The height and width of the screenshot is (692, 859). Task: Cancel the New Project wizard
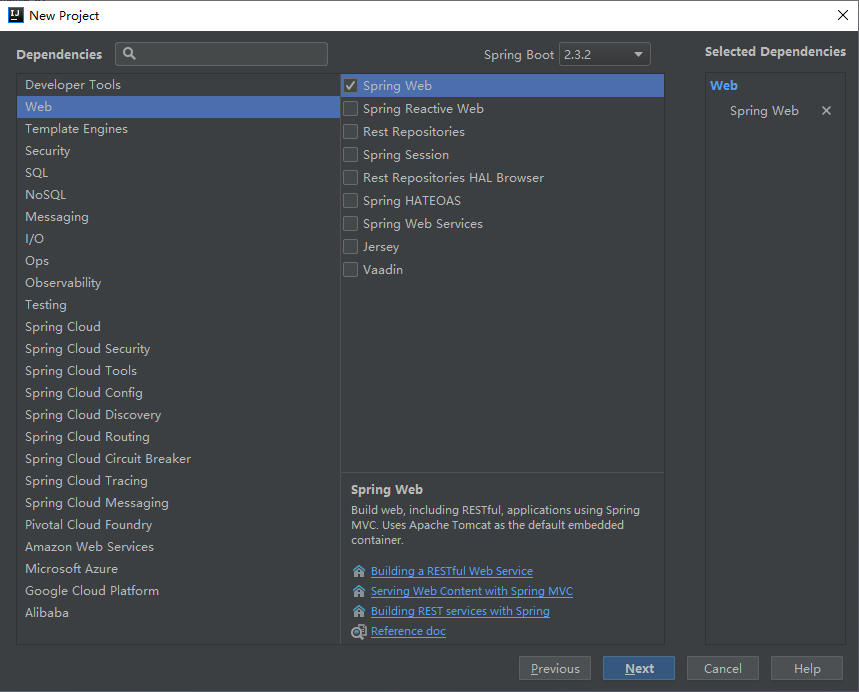point(723,668)
